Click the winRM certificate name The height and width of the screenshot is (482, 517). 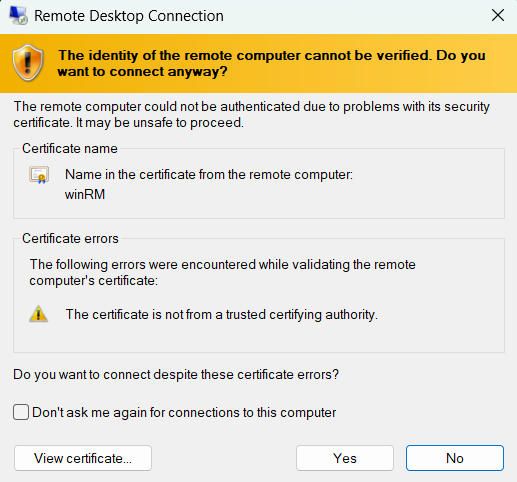coord(85,194)
